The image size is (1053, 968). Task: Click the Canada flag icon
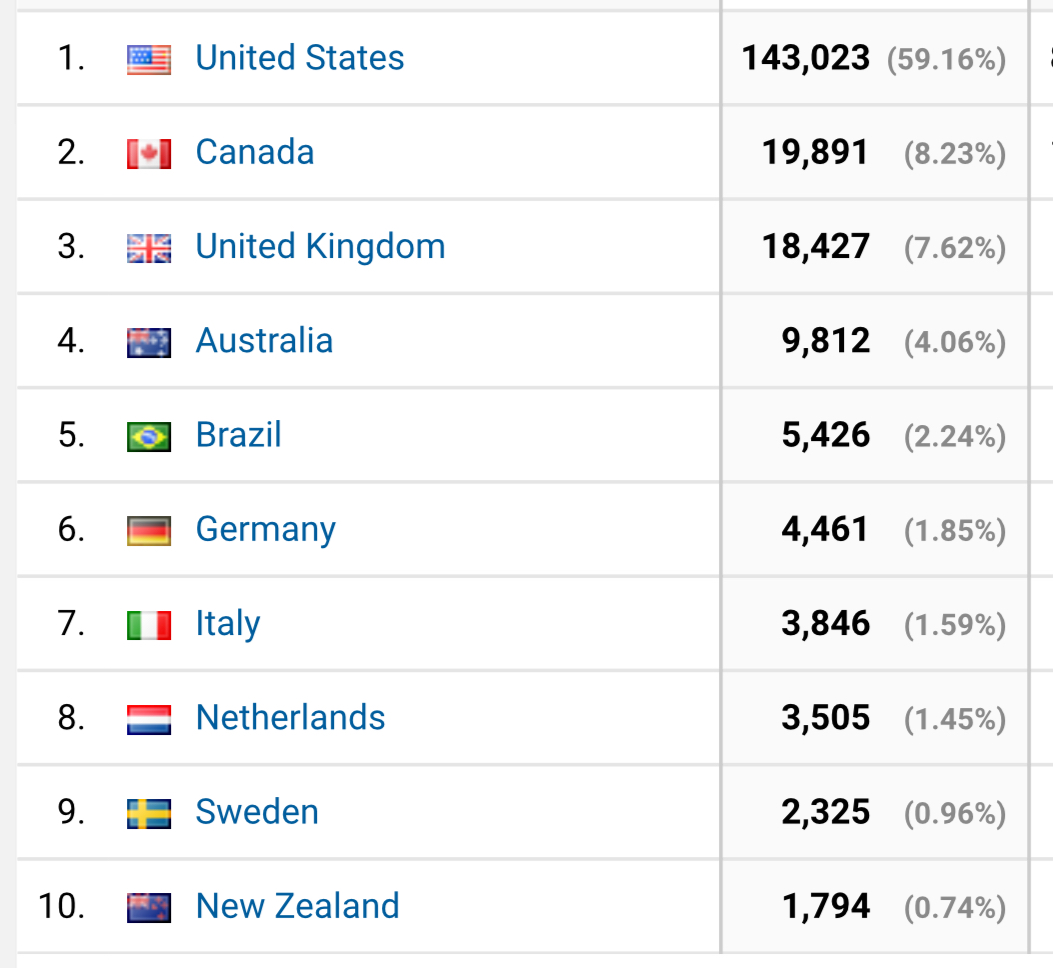149,154
